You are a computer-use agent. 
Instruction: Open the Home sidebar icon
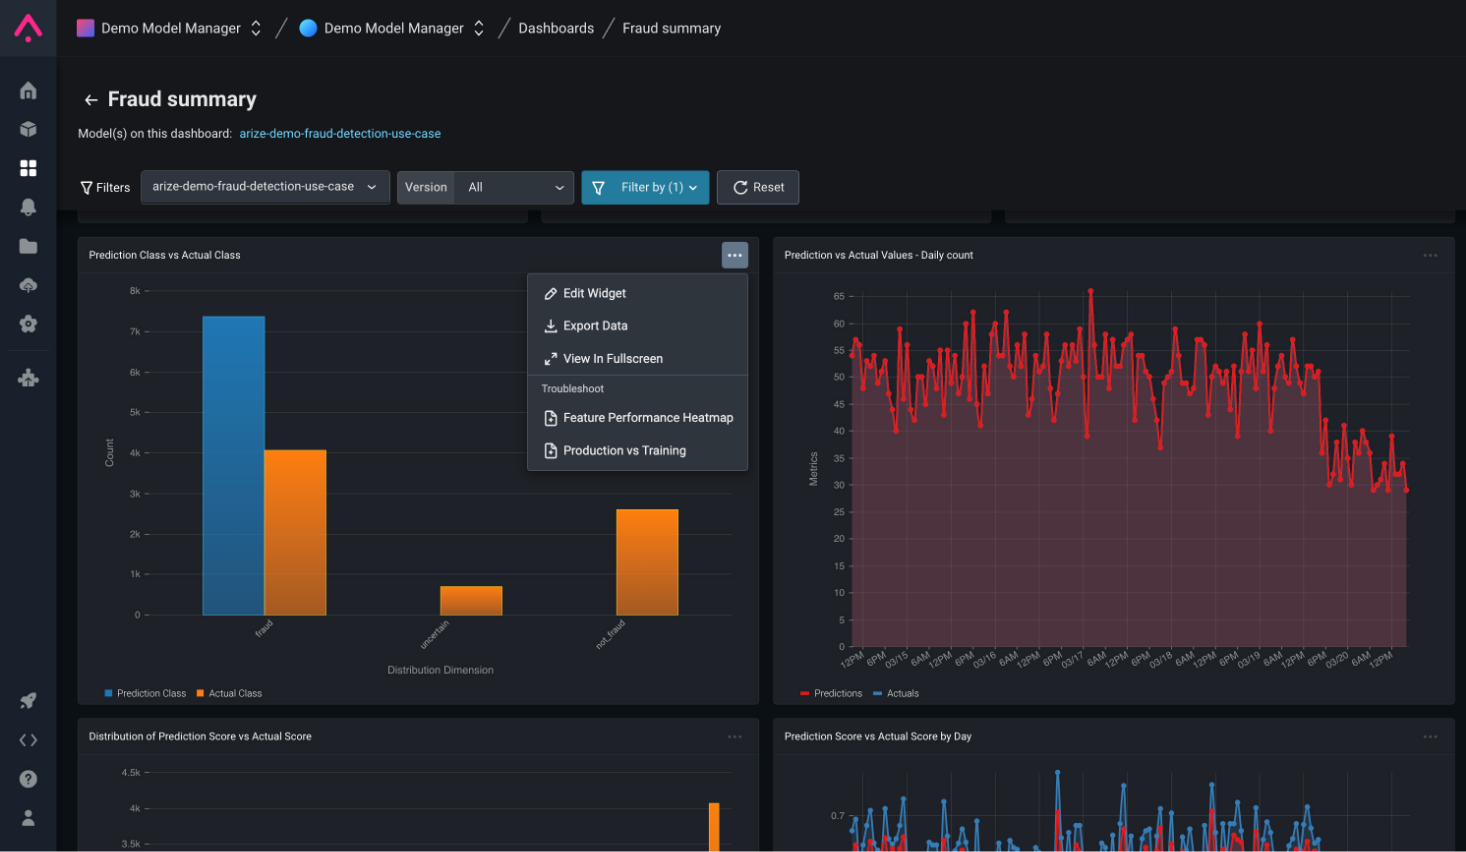28,91
